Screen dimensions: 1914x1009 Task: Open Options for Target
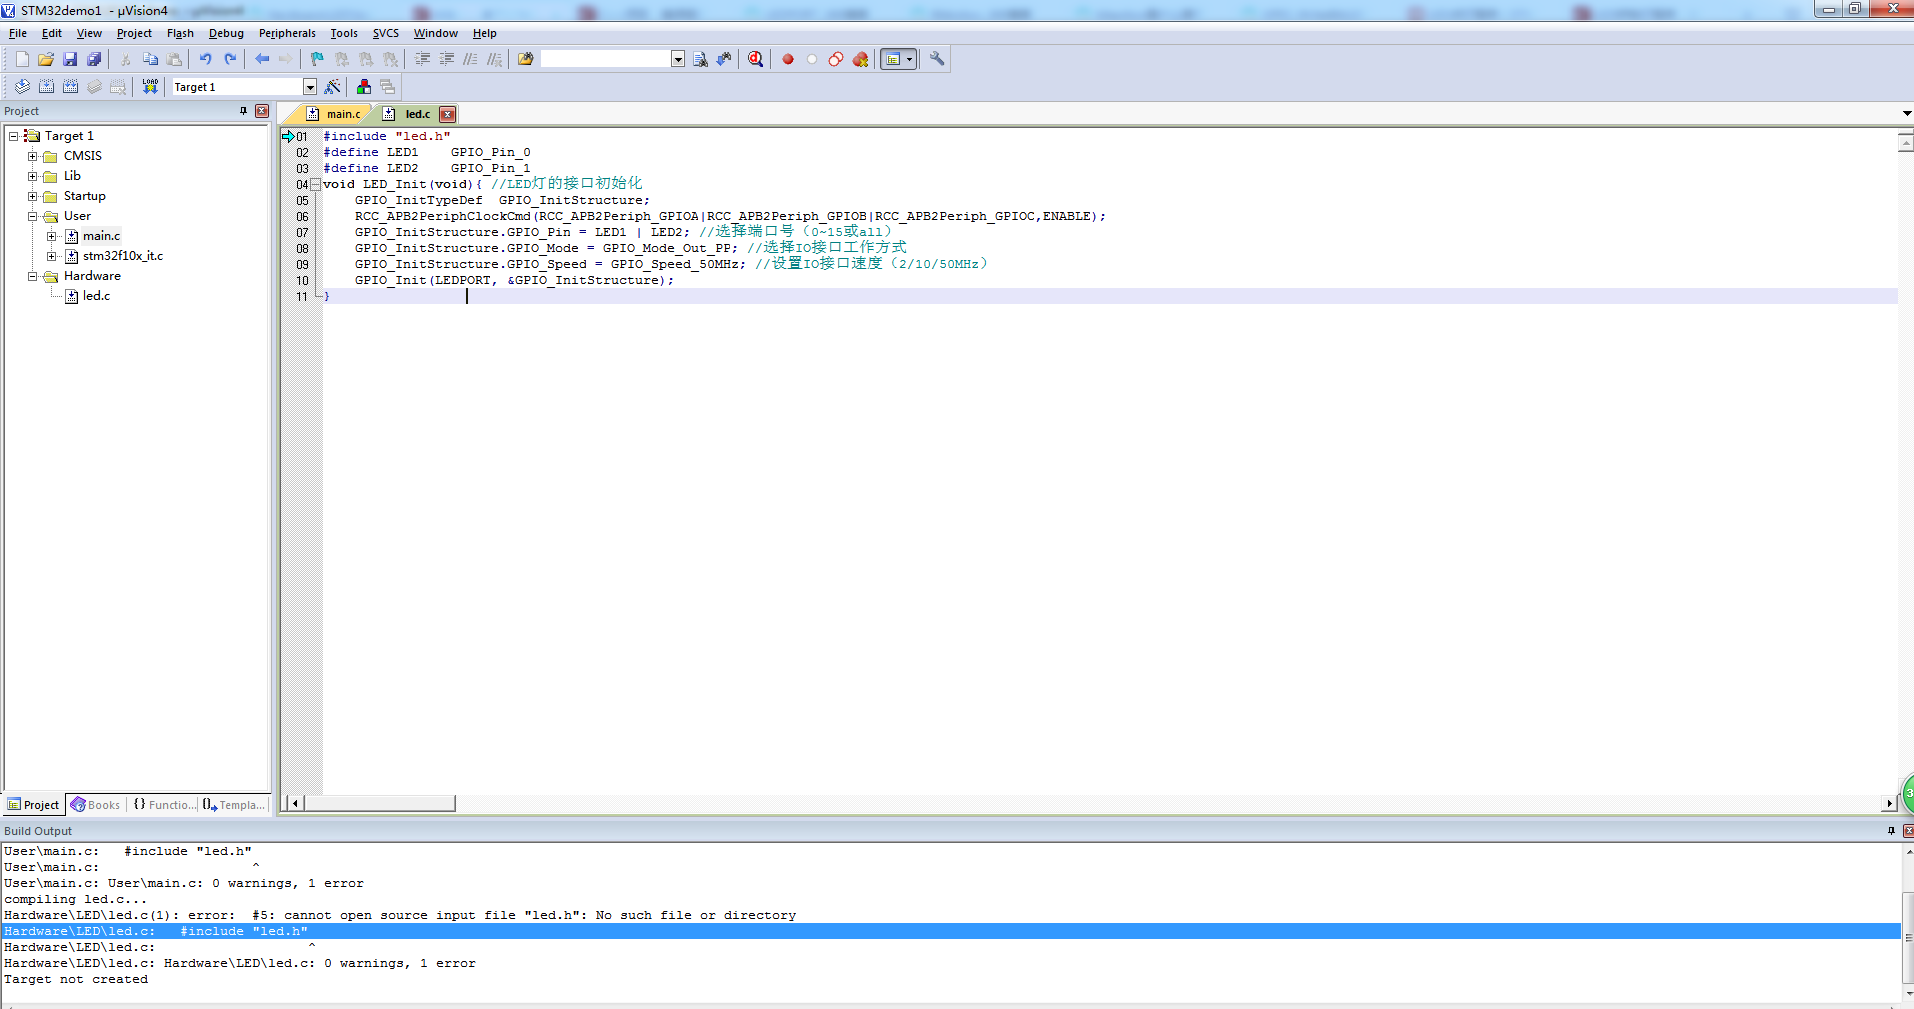click(333, 87)
